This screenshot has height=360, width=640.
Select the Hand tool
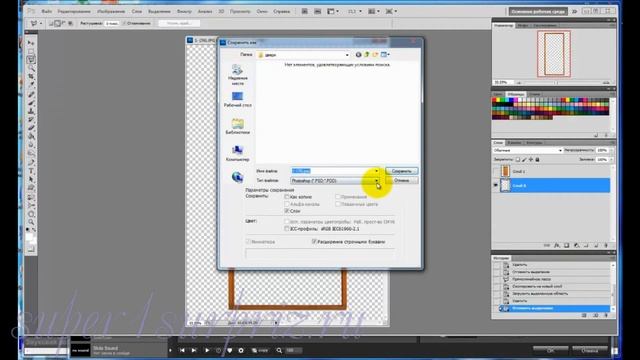click(x=31, y=214)
